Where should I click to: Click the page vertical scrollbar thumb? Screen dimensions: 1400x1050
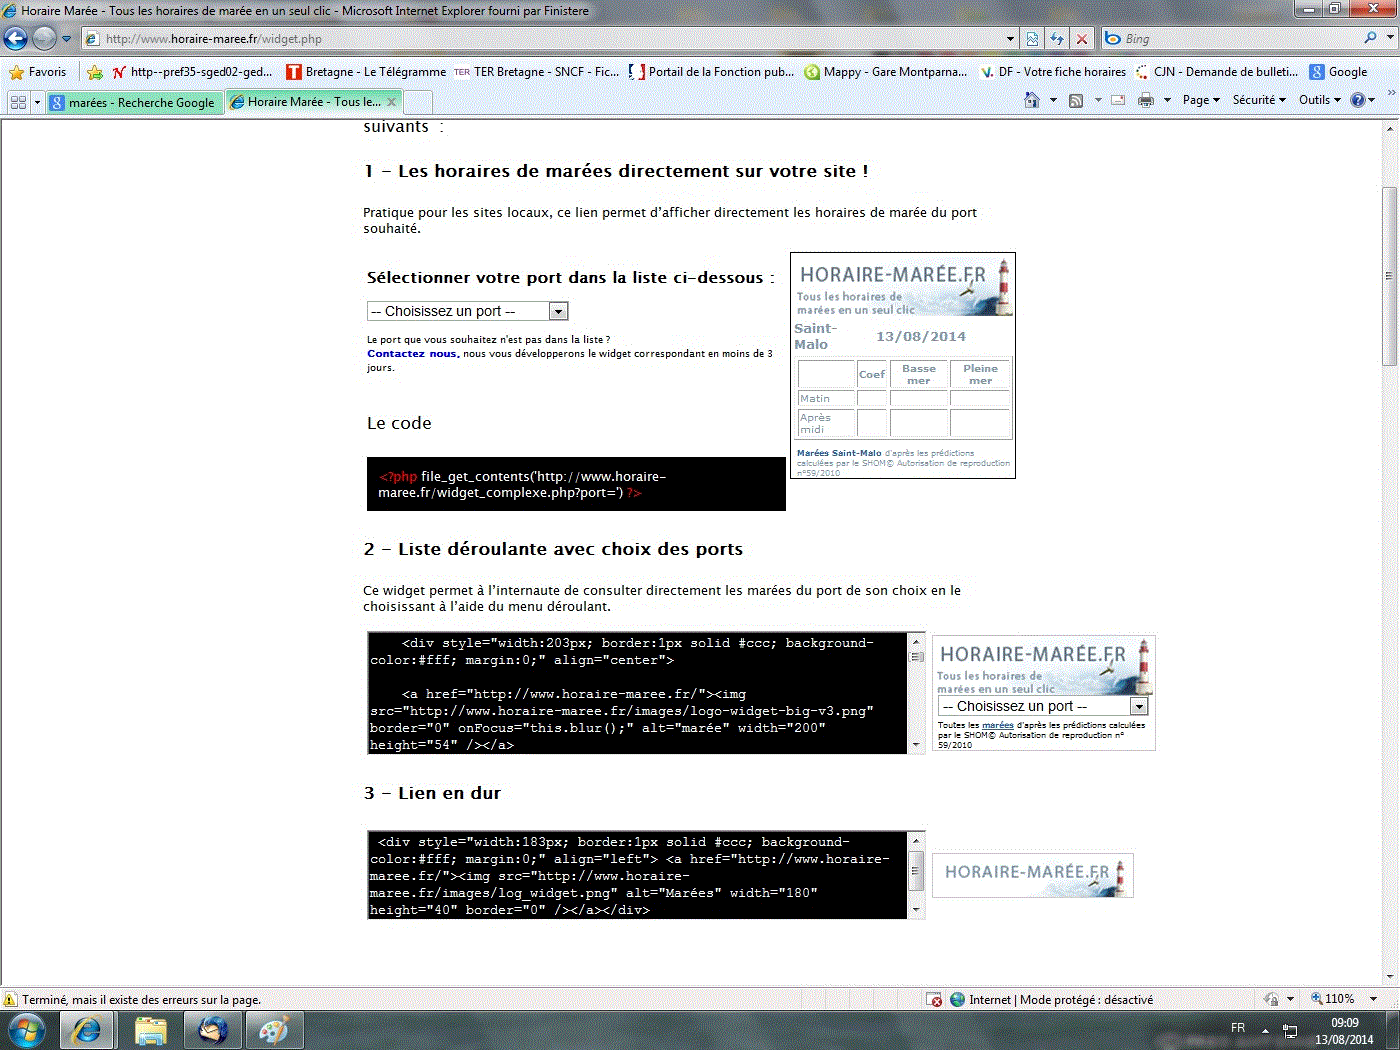point(1390,276)
